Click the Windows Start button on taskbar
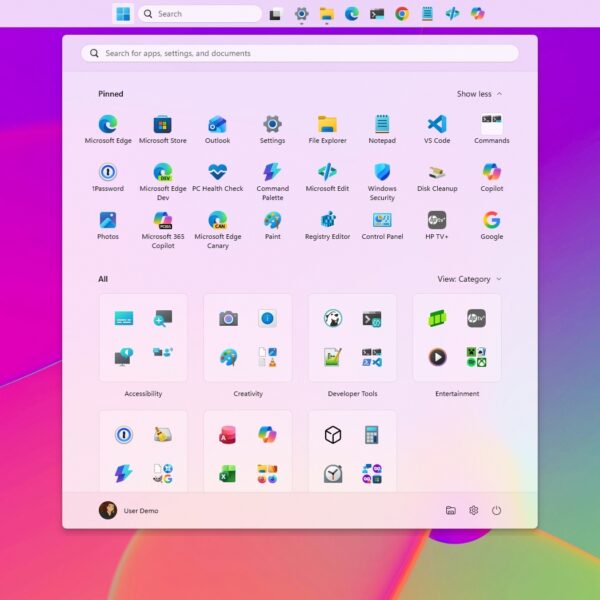Screen dimensions: 600x600 point(123,14)
